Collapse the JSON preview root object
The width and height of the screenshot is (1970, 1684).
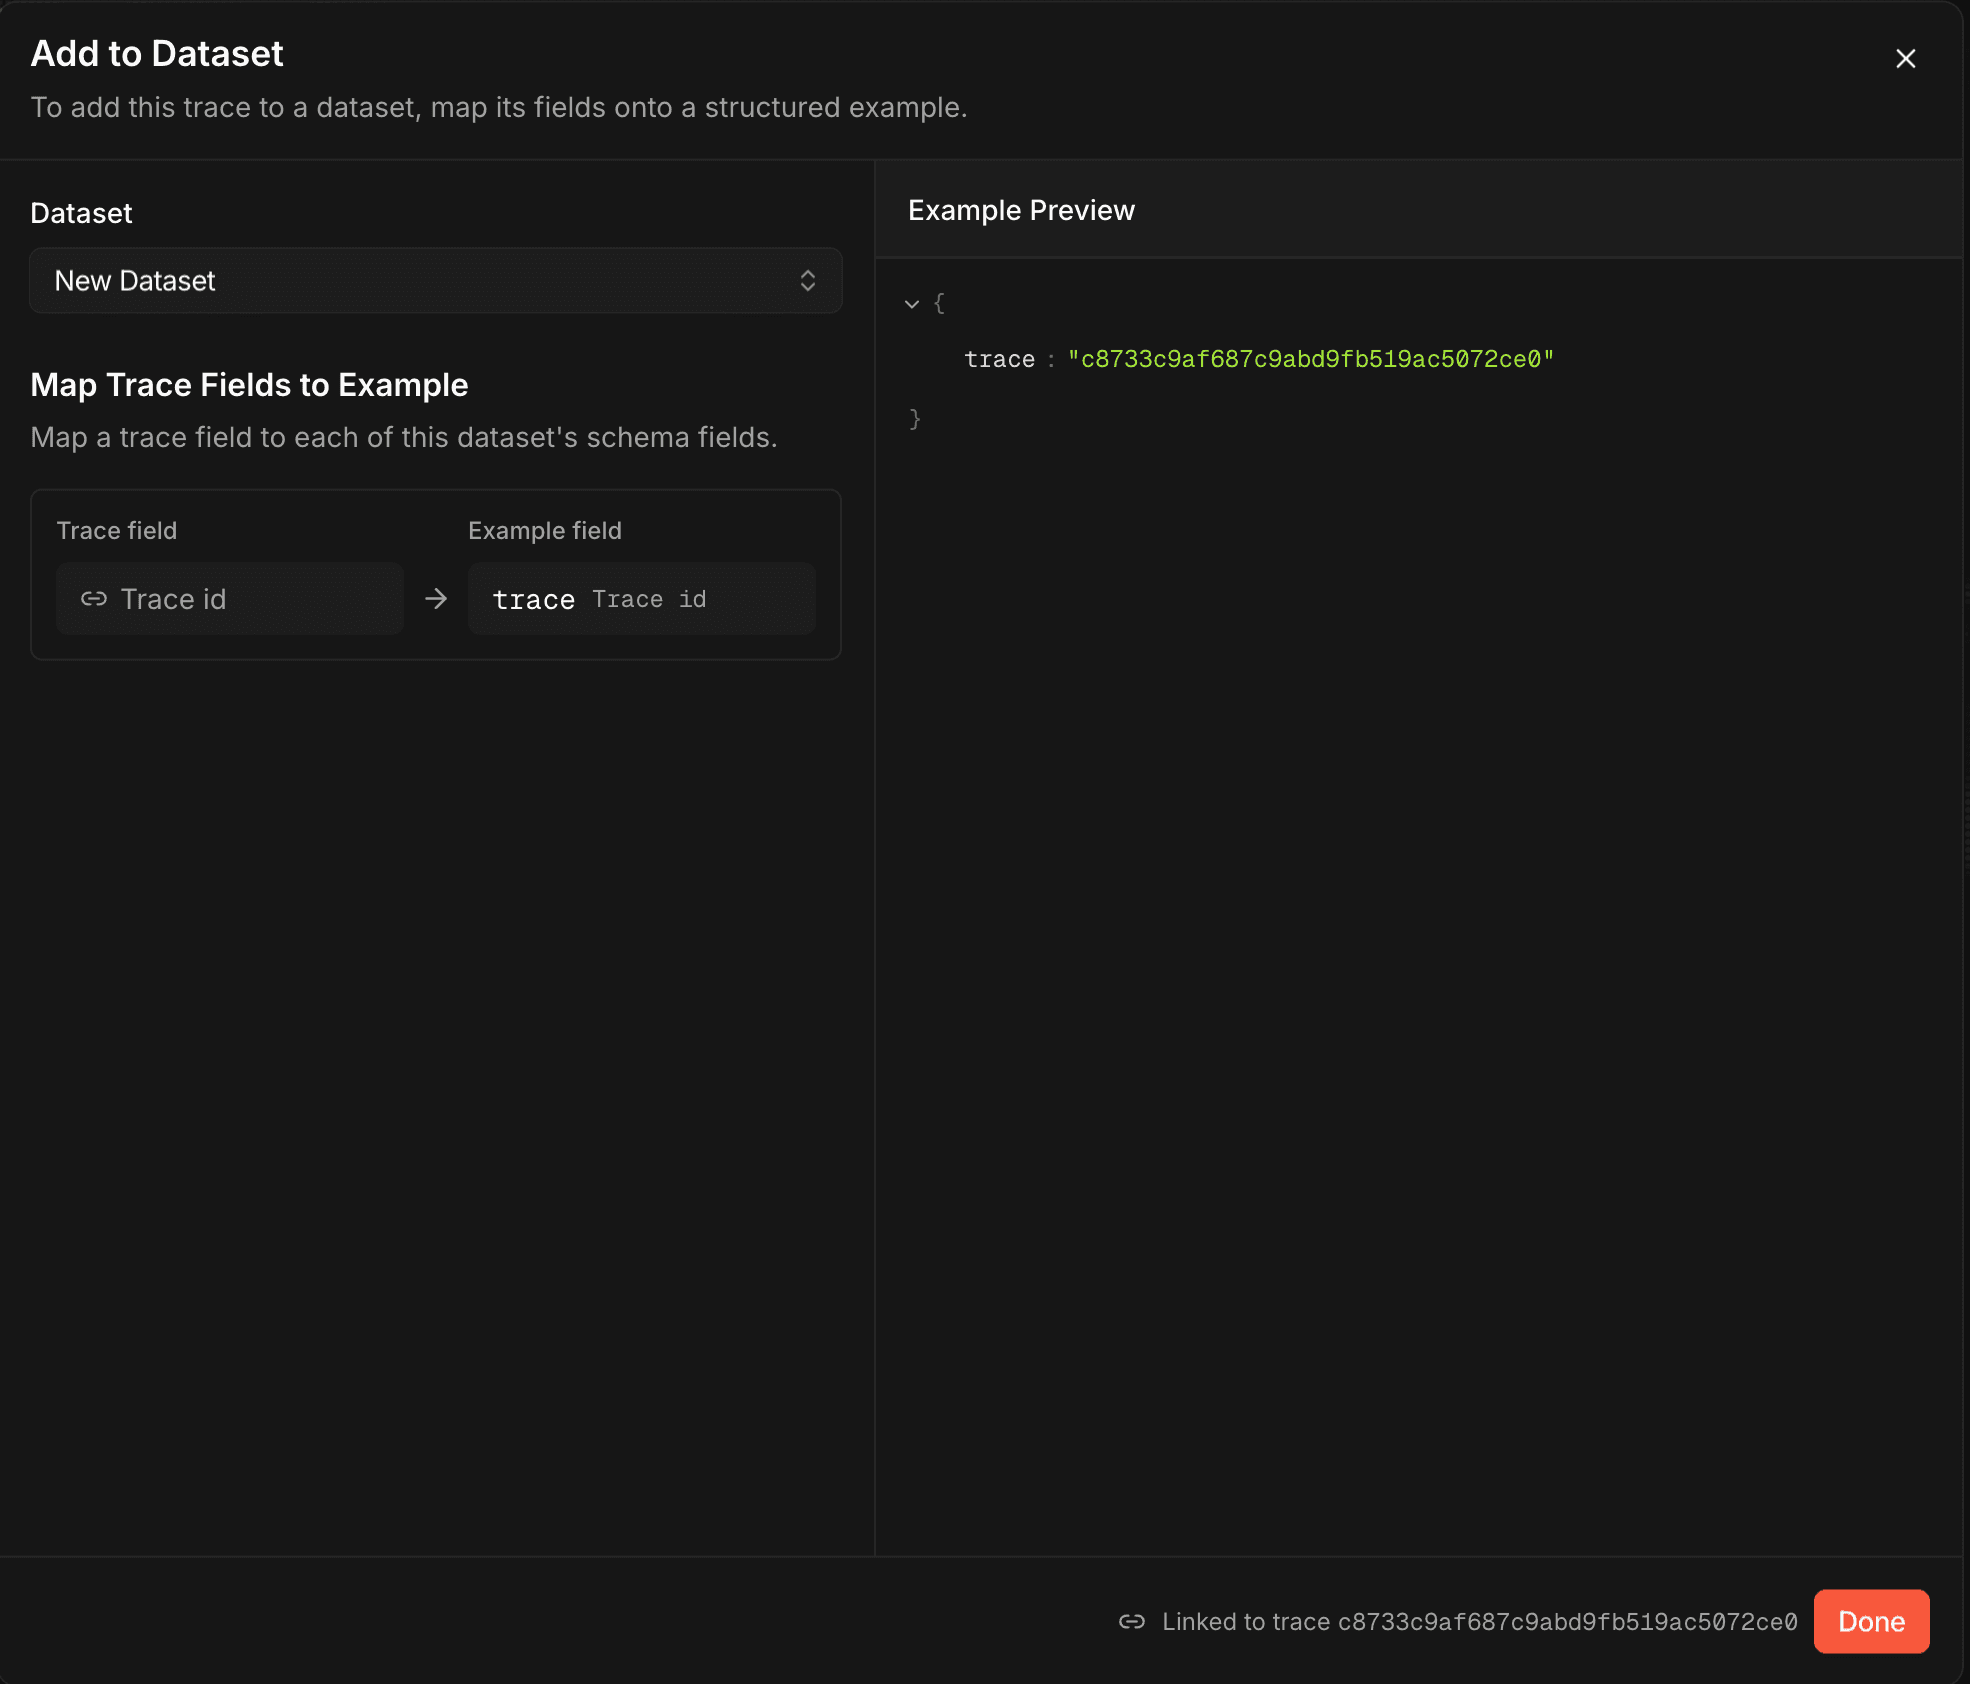point(912,304)
